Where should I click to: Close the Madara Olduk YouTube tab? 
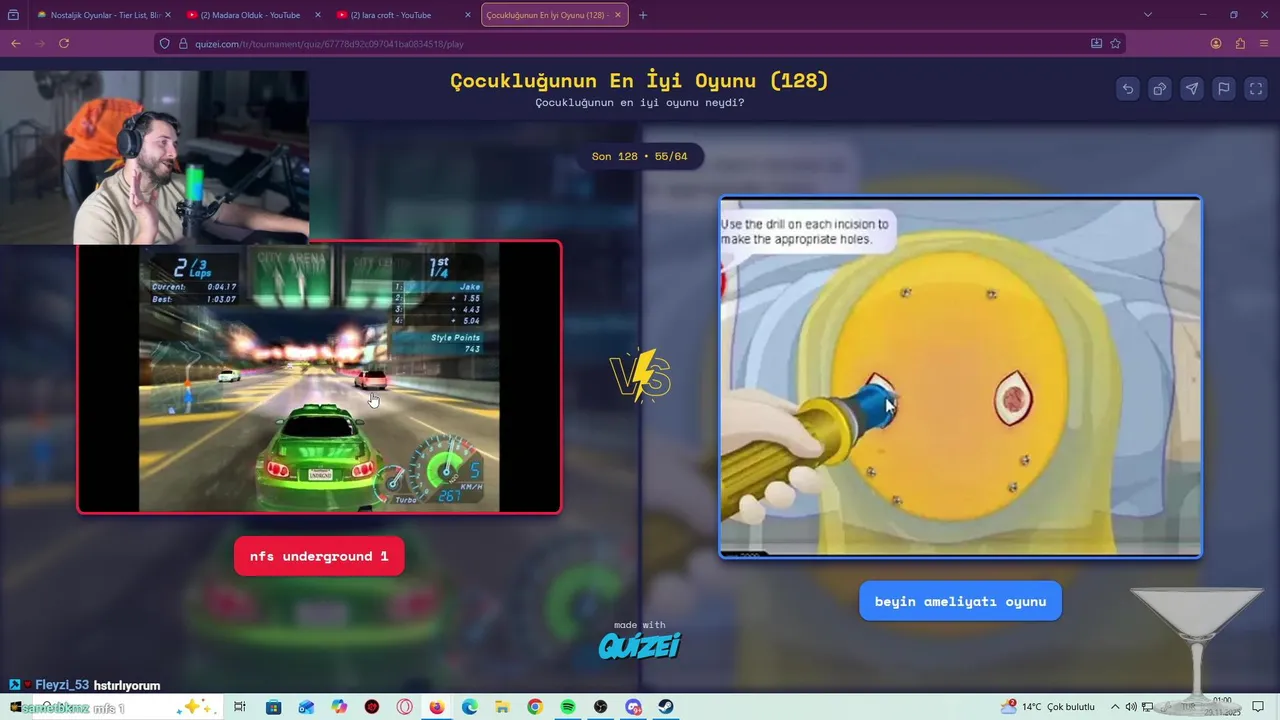coord(318,15)
